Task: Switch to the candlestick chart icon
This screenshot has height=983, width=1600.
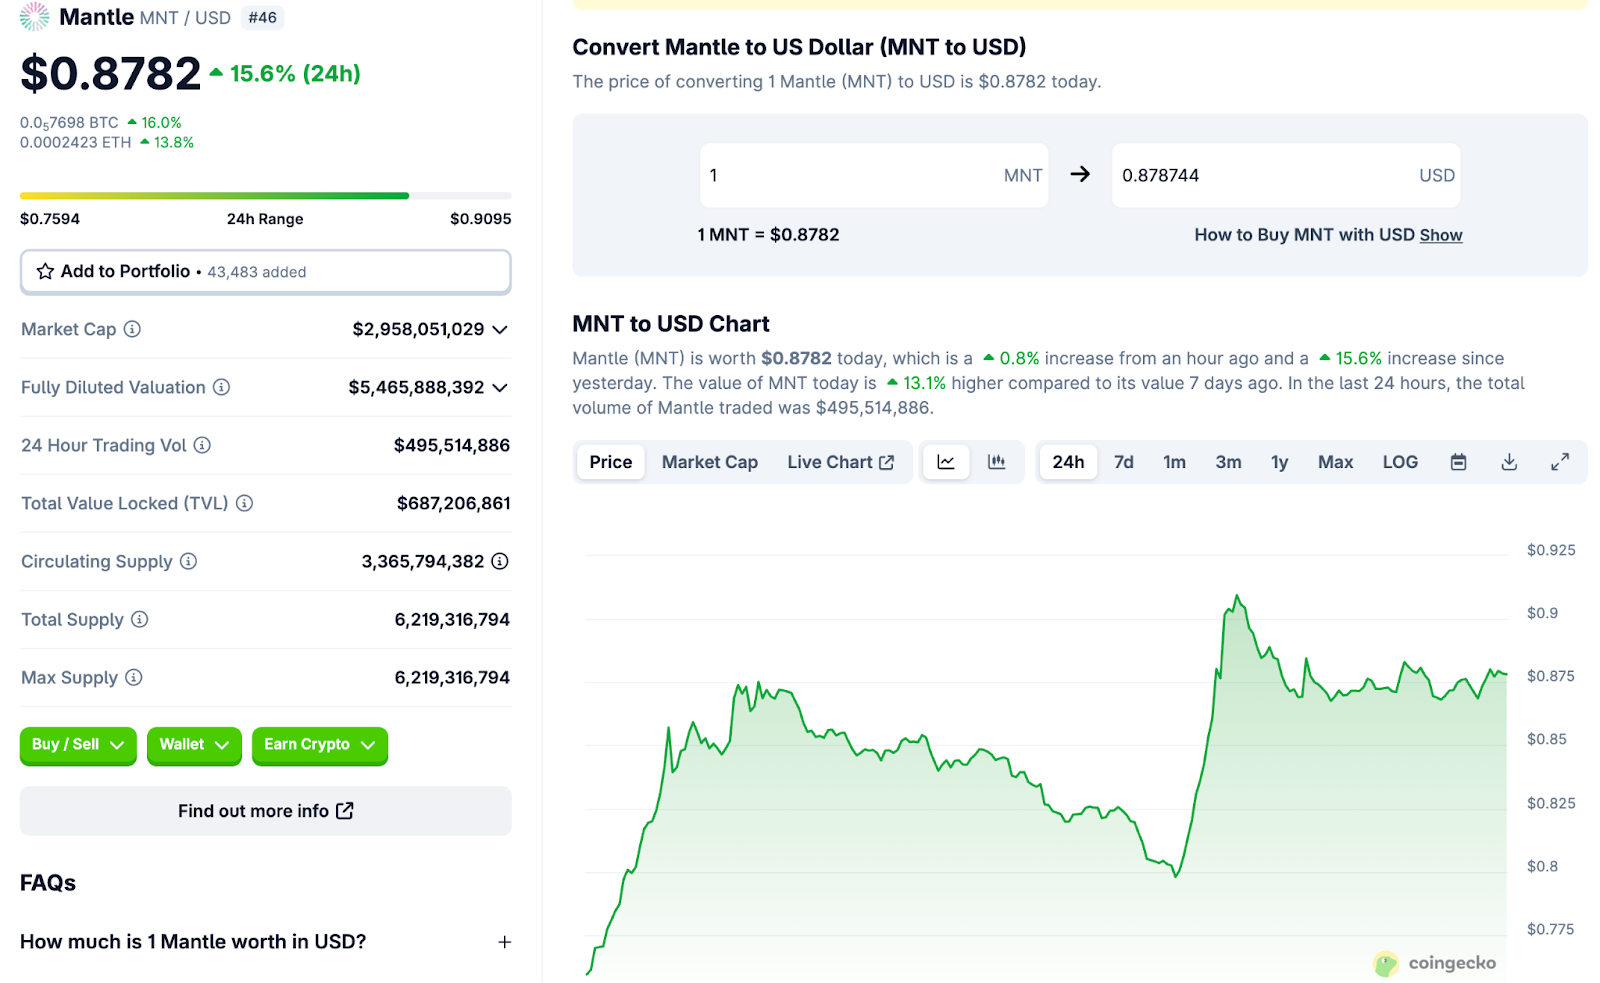Action: (997, 462)
